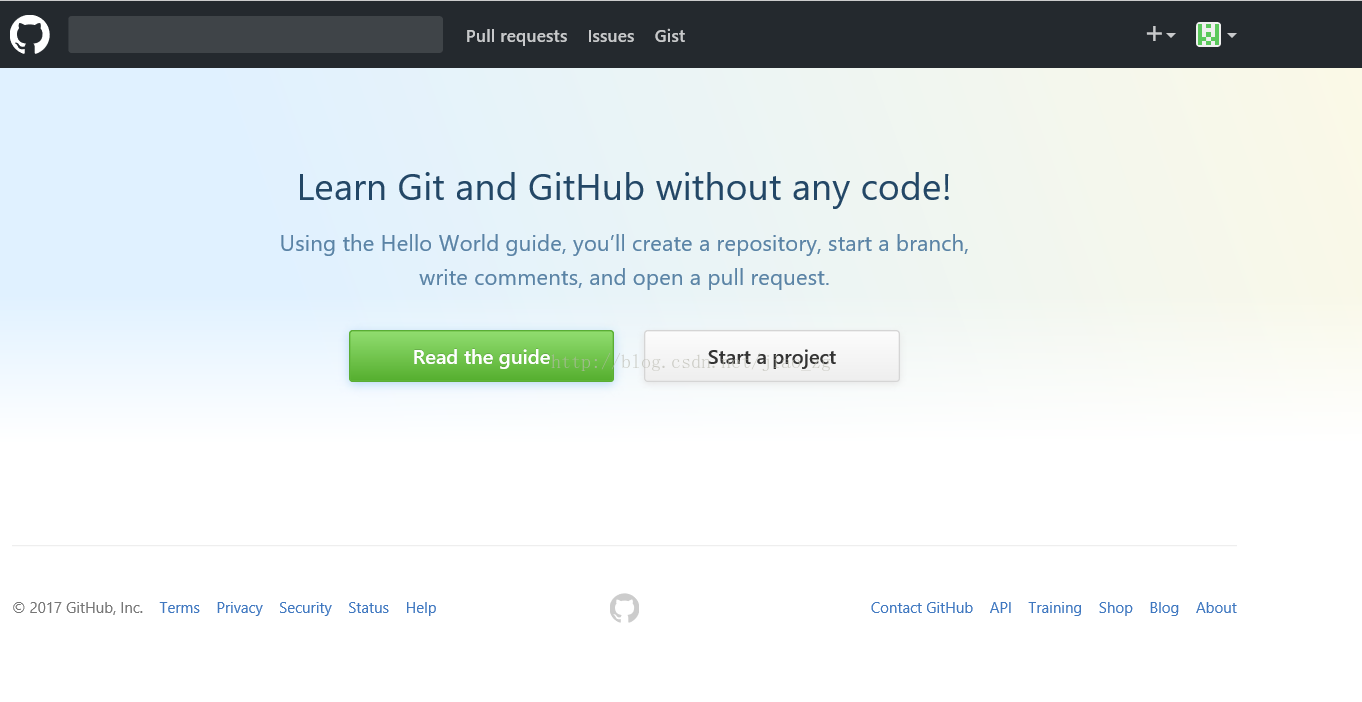Open the Training footer link
1362x702 pixels.
[x=1055, y=608]
